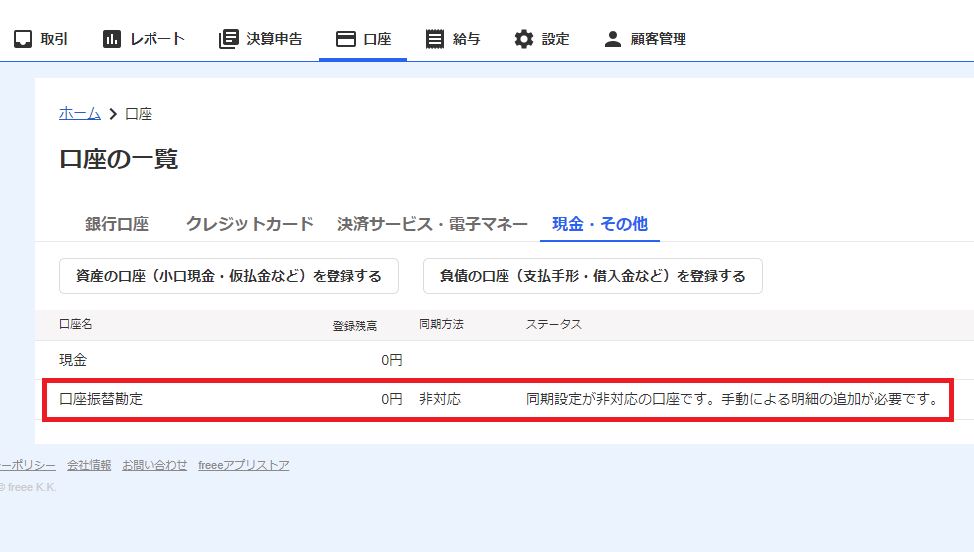Click the 同期方法 column header

tap(441, 324)
